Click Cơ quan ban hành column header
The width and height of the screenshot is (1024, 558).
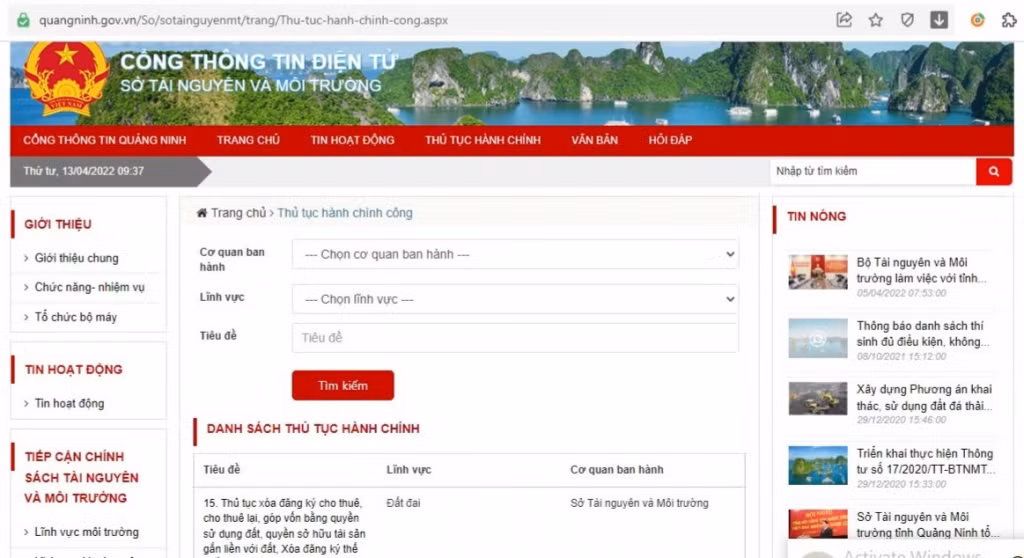tap(616, 470)
